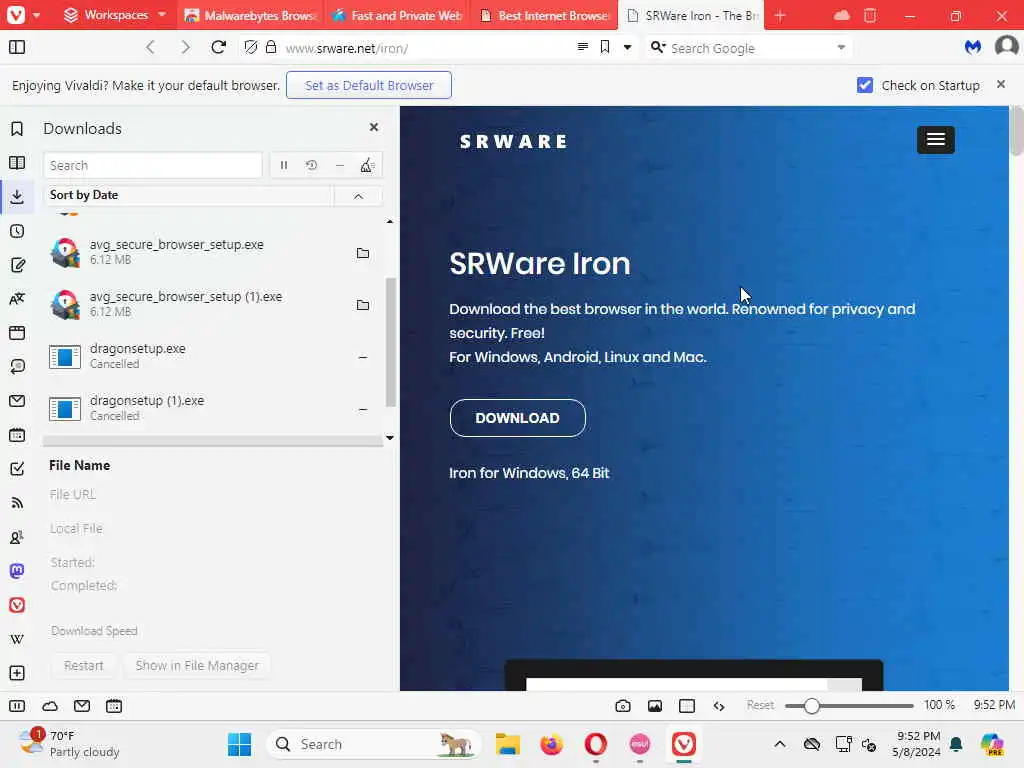1024x768 pixels.
Task: Open folder for avg_secure_browser_setup.exe
Action: pyautogui.click(x=363, y=253)
